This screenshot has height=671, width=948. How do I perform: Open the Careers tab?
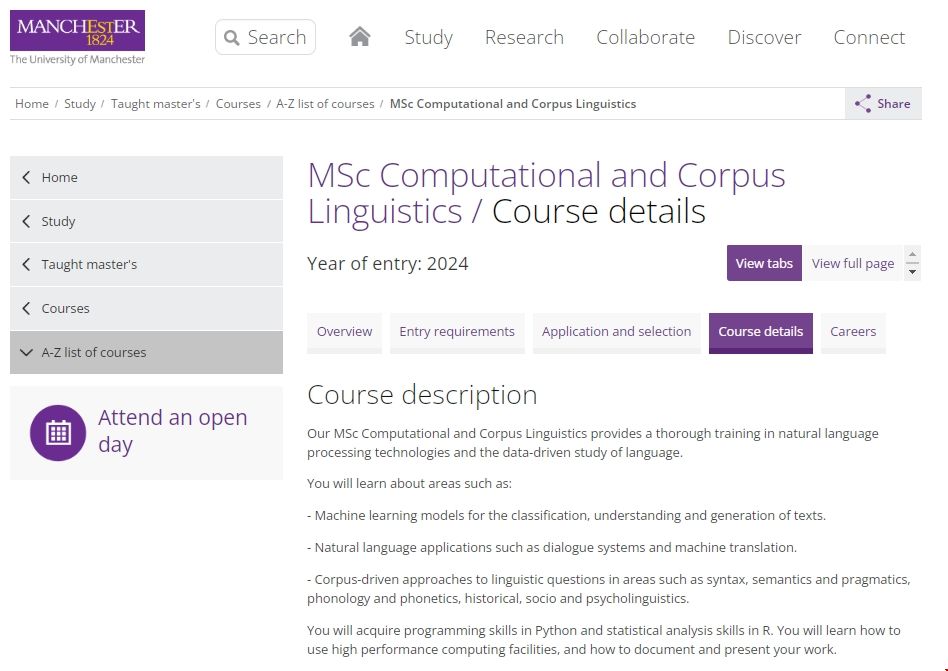coord(852,332)
